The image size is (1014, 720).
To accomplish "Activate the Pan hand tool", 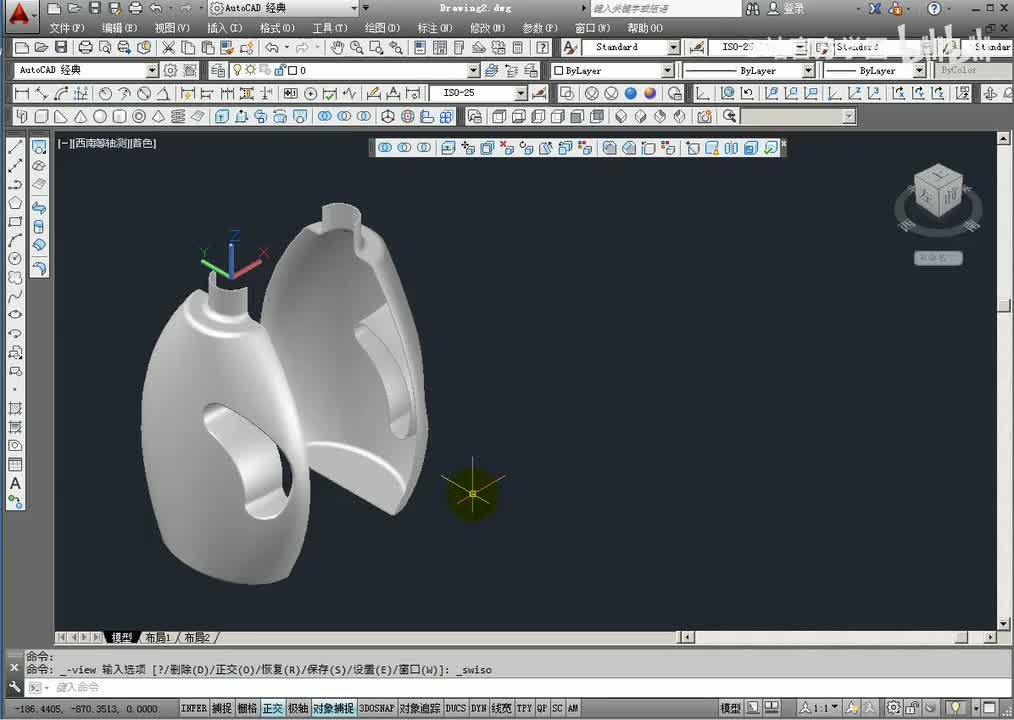I will 337,47.
